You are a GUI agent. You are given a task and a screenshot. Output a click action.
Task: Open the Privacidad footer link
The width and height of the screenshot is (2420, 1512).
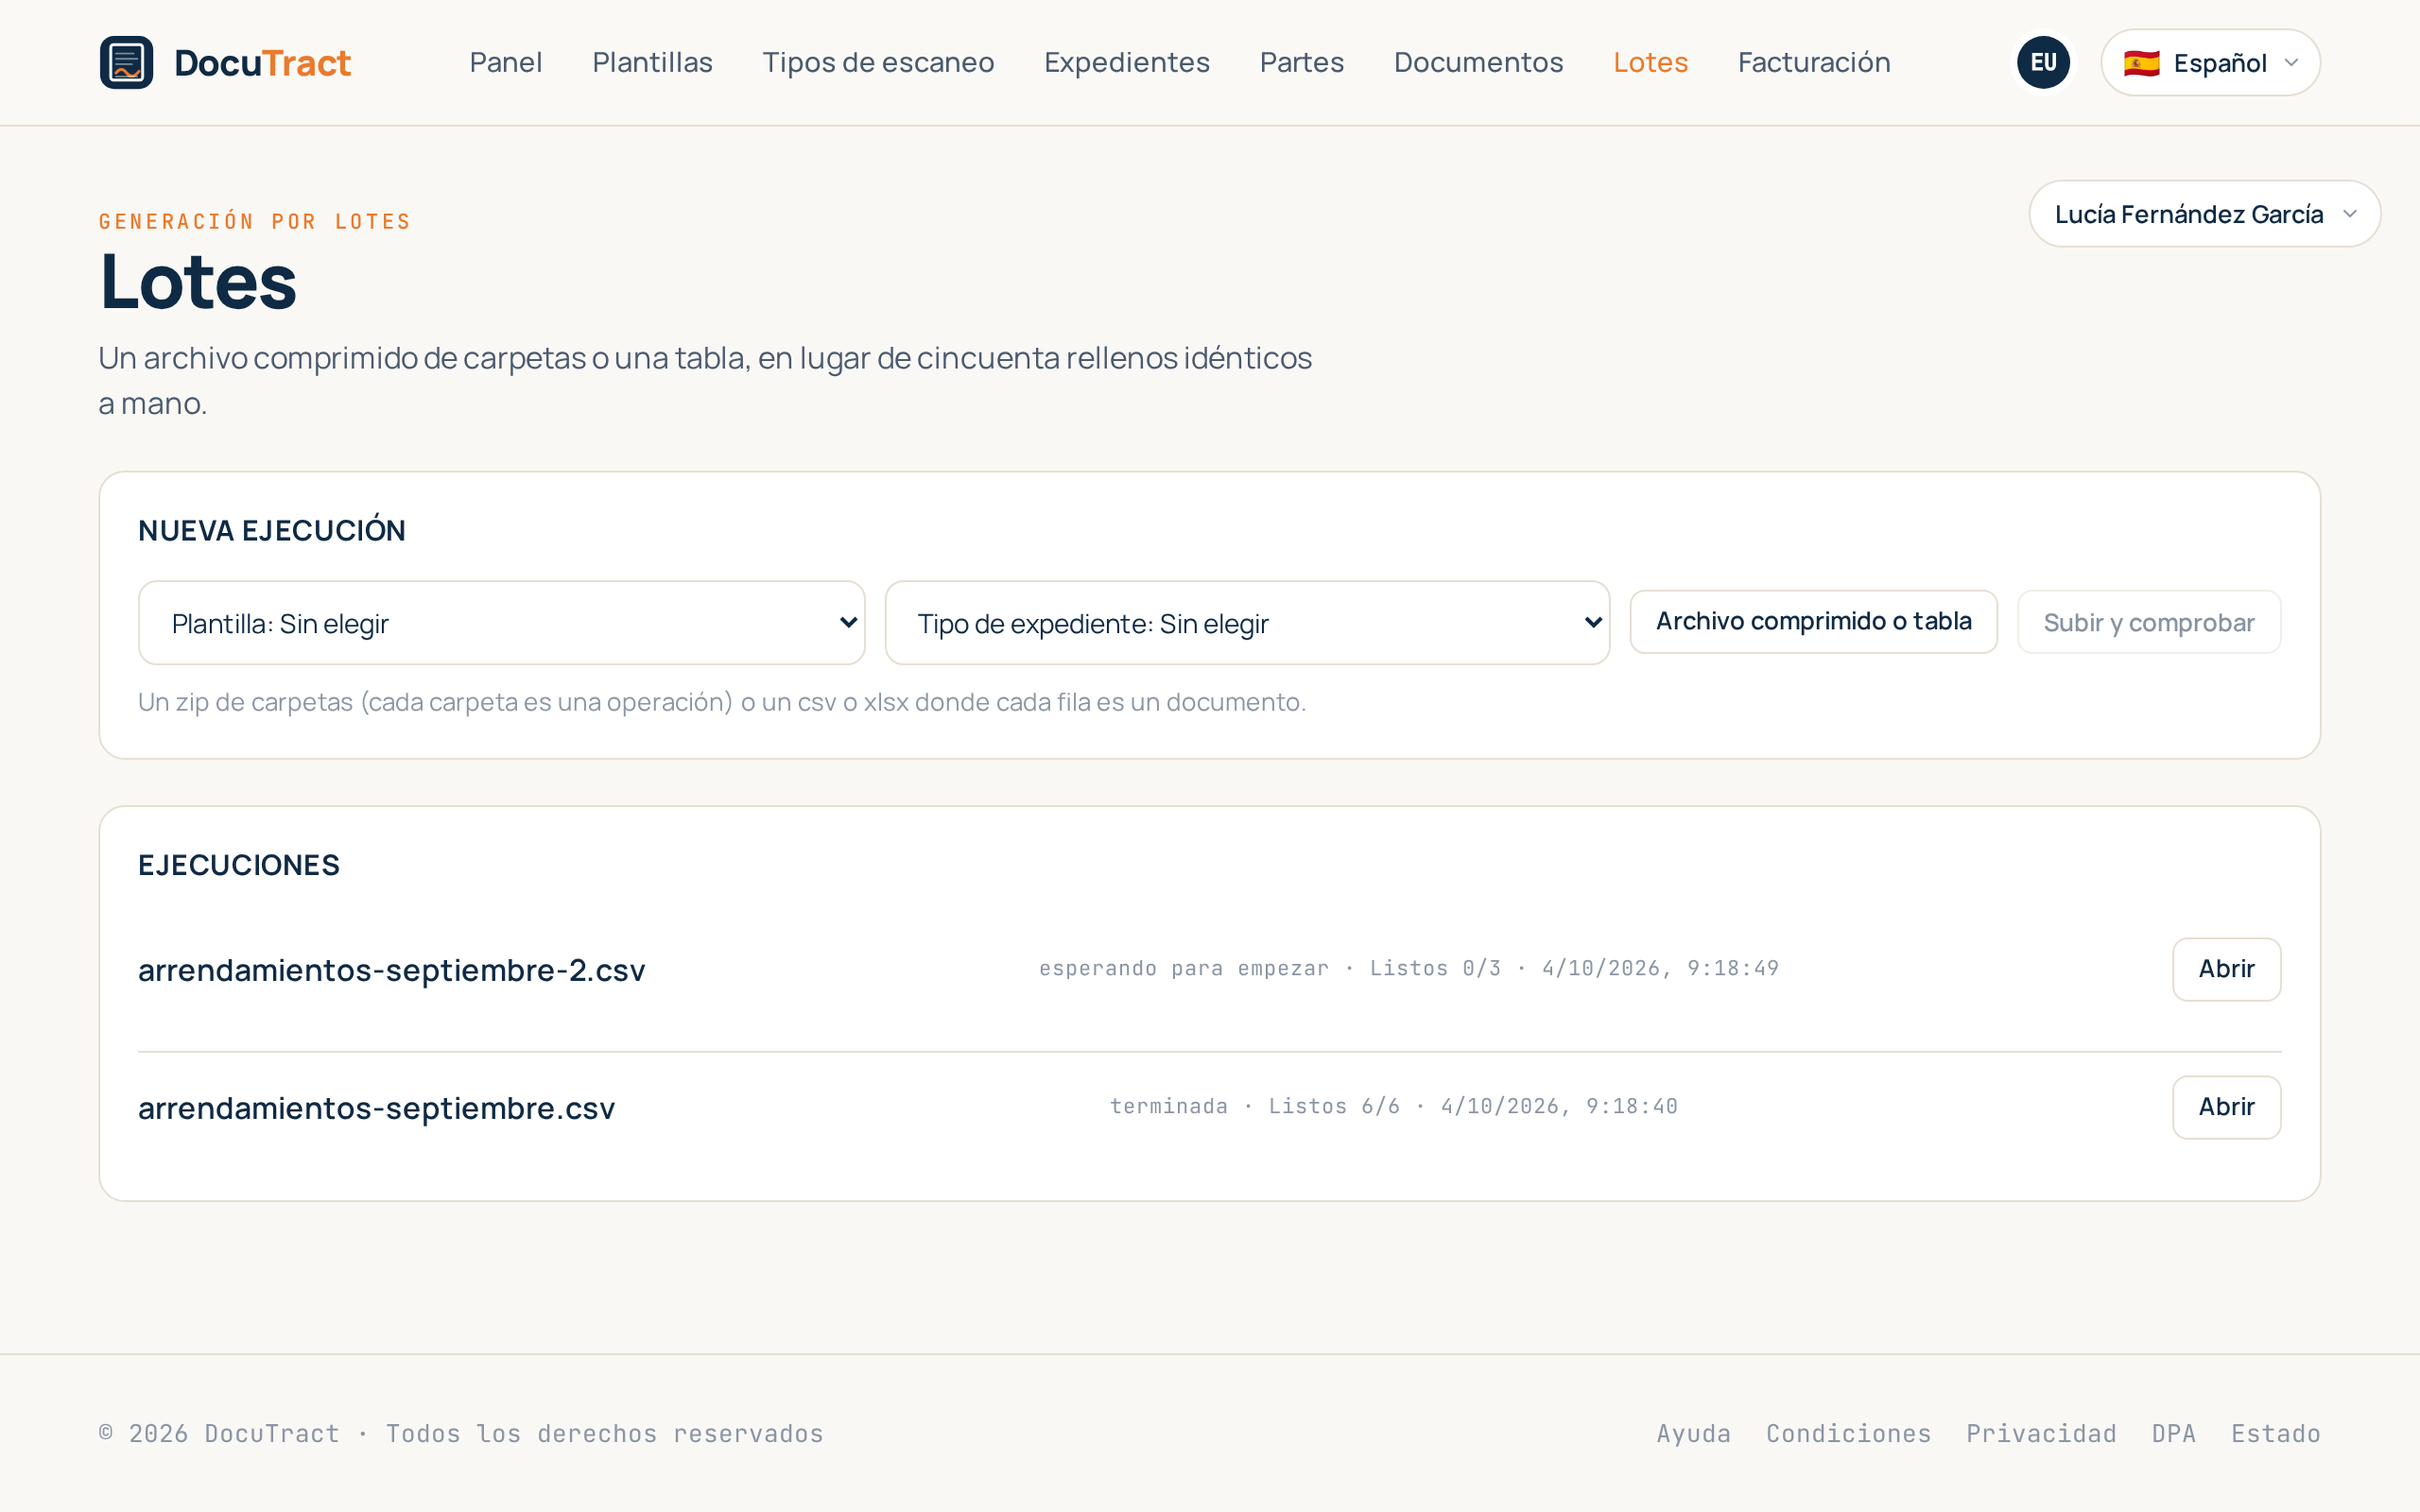point(2041,1433)
